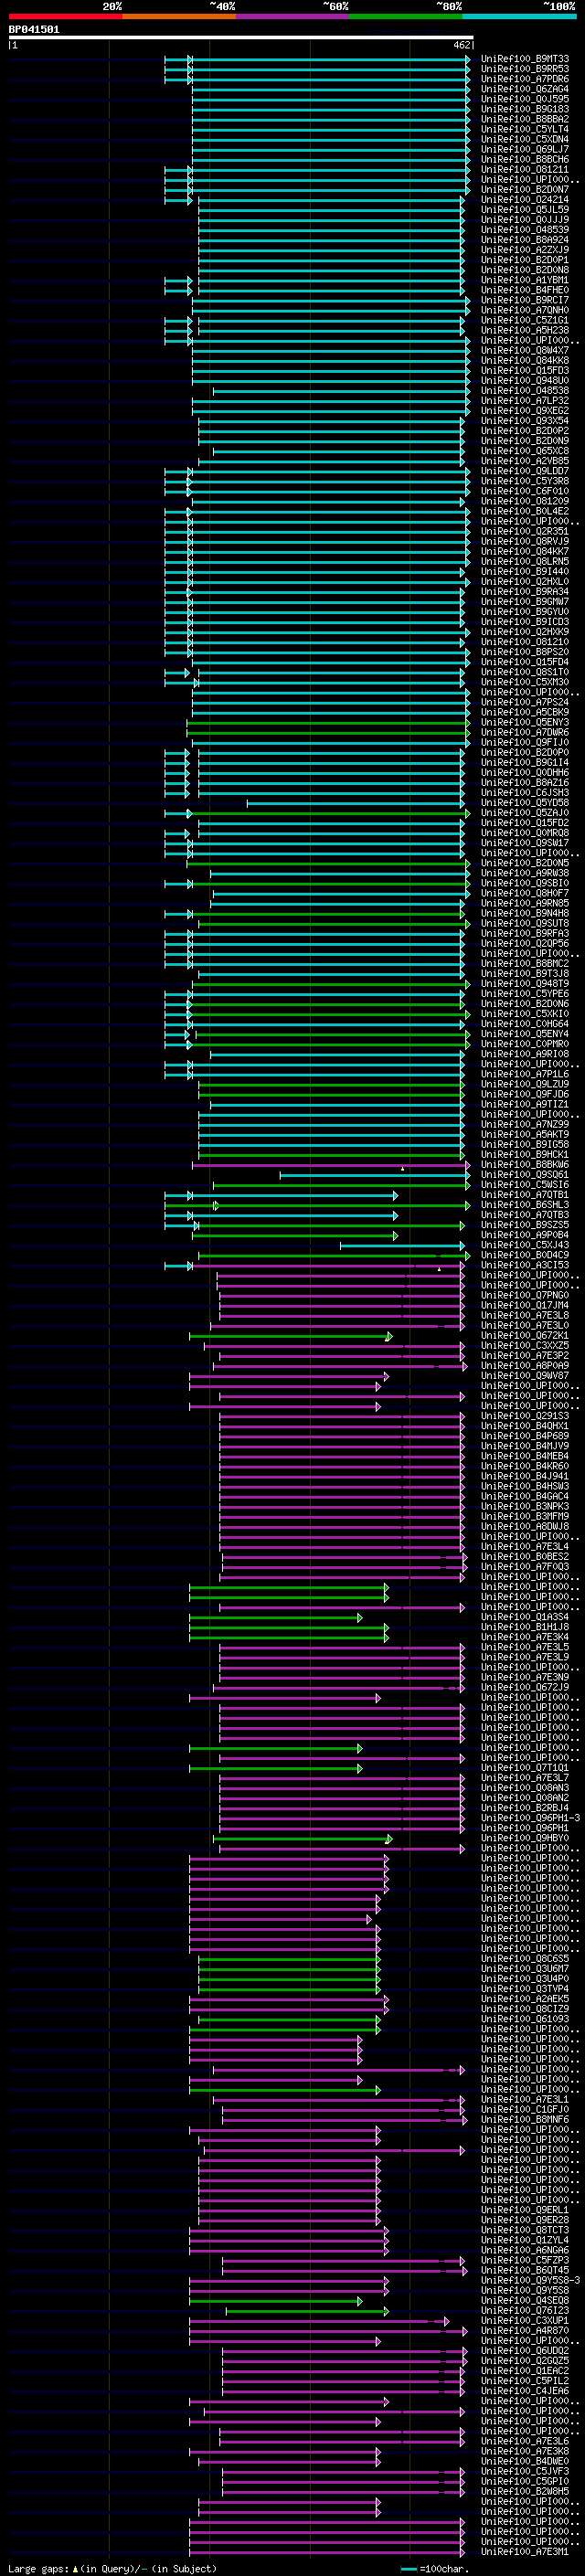Choose hit UniRef100_A7QNH0

point(525,310)
